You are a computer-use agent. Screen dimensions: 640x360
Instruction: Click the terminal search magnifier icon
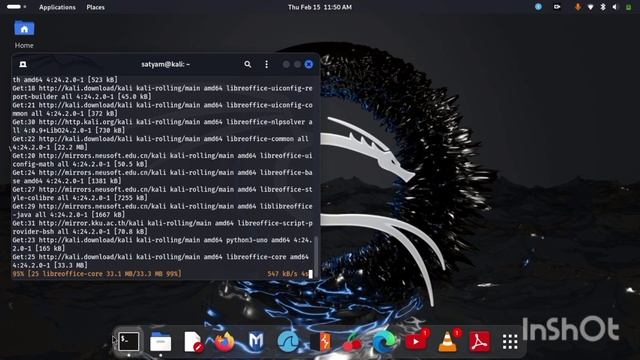(x=247, y=64)
